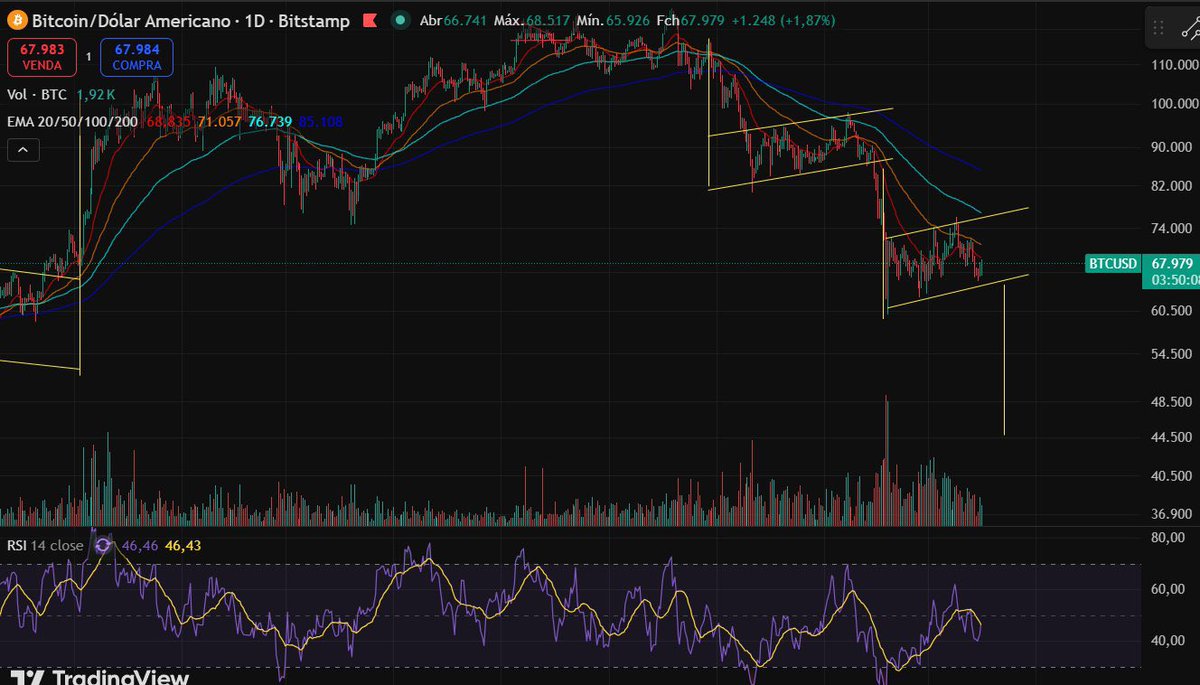Click the opening price value 66.741
1200x685 pixels.
tap(464, 21)
